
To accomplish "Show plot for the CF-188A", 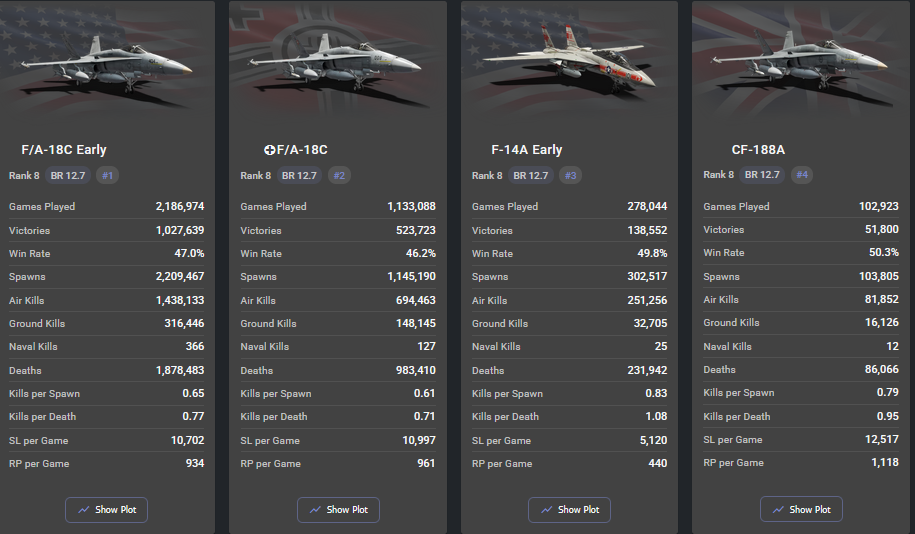I will [801, 509].
